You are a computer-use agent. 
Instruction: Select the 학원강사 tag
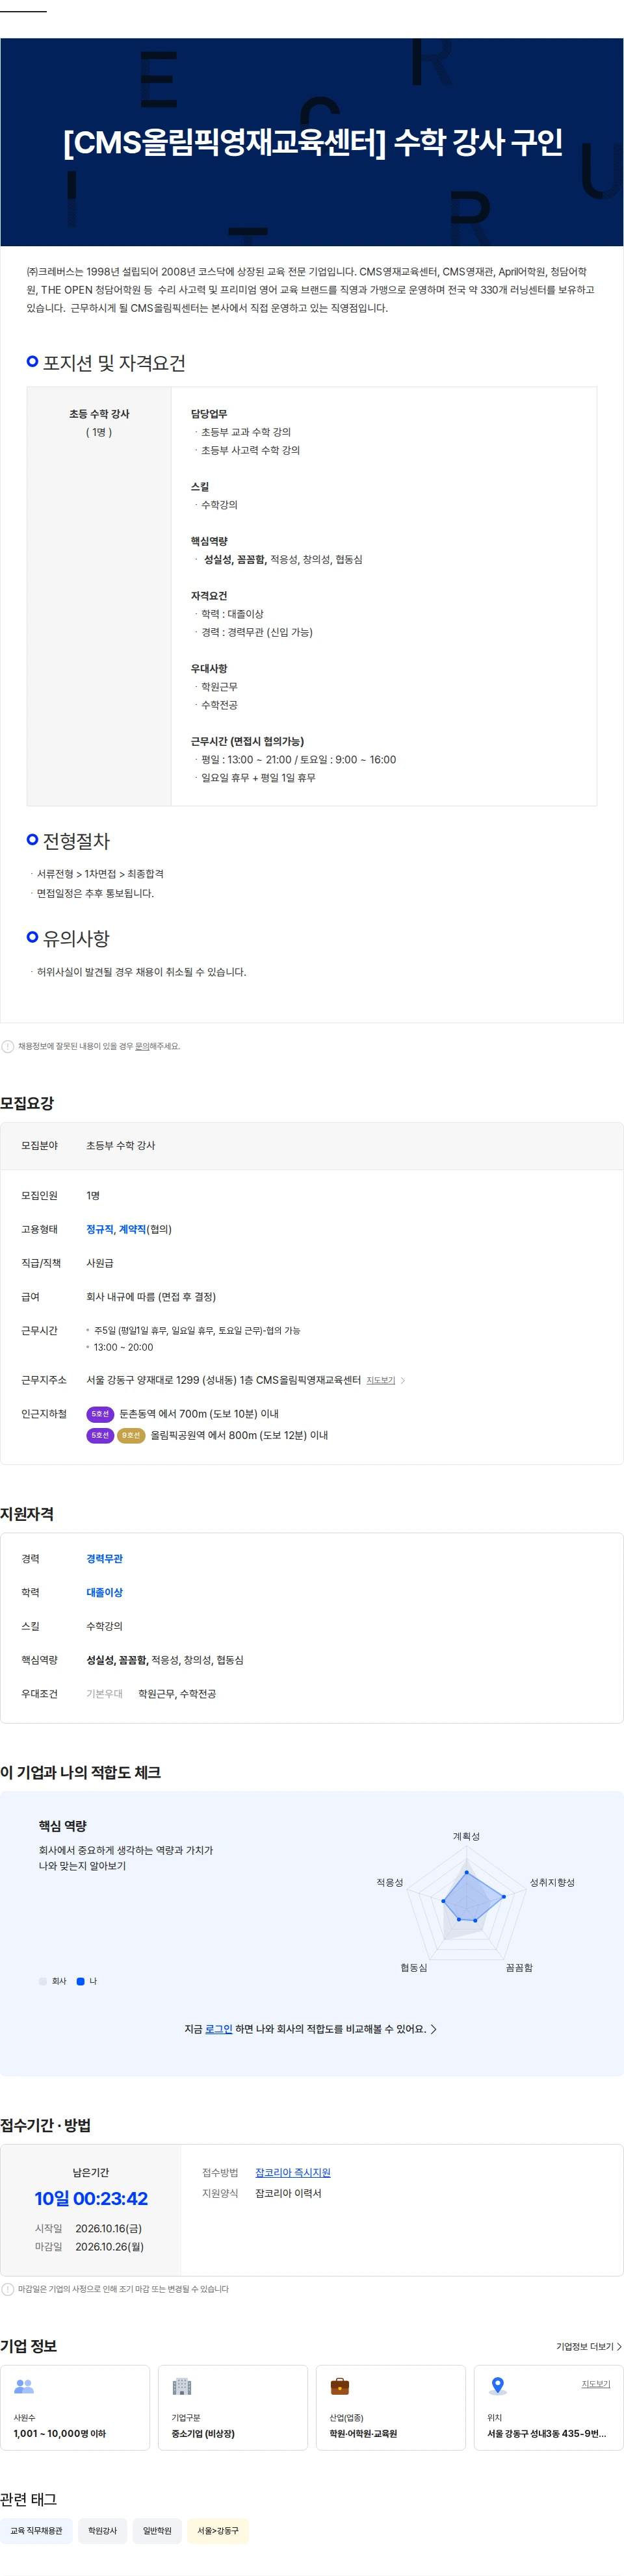click(x=102, y=2531)
